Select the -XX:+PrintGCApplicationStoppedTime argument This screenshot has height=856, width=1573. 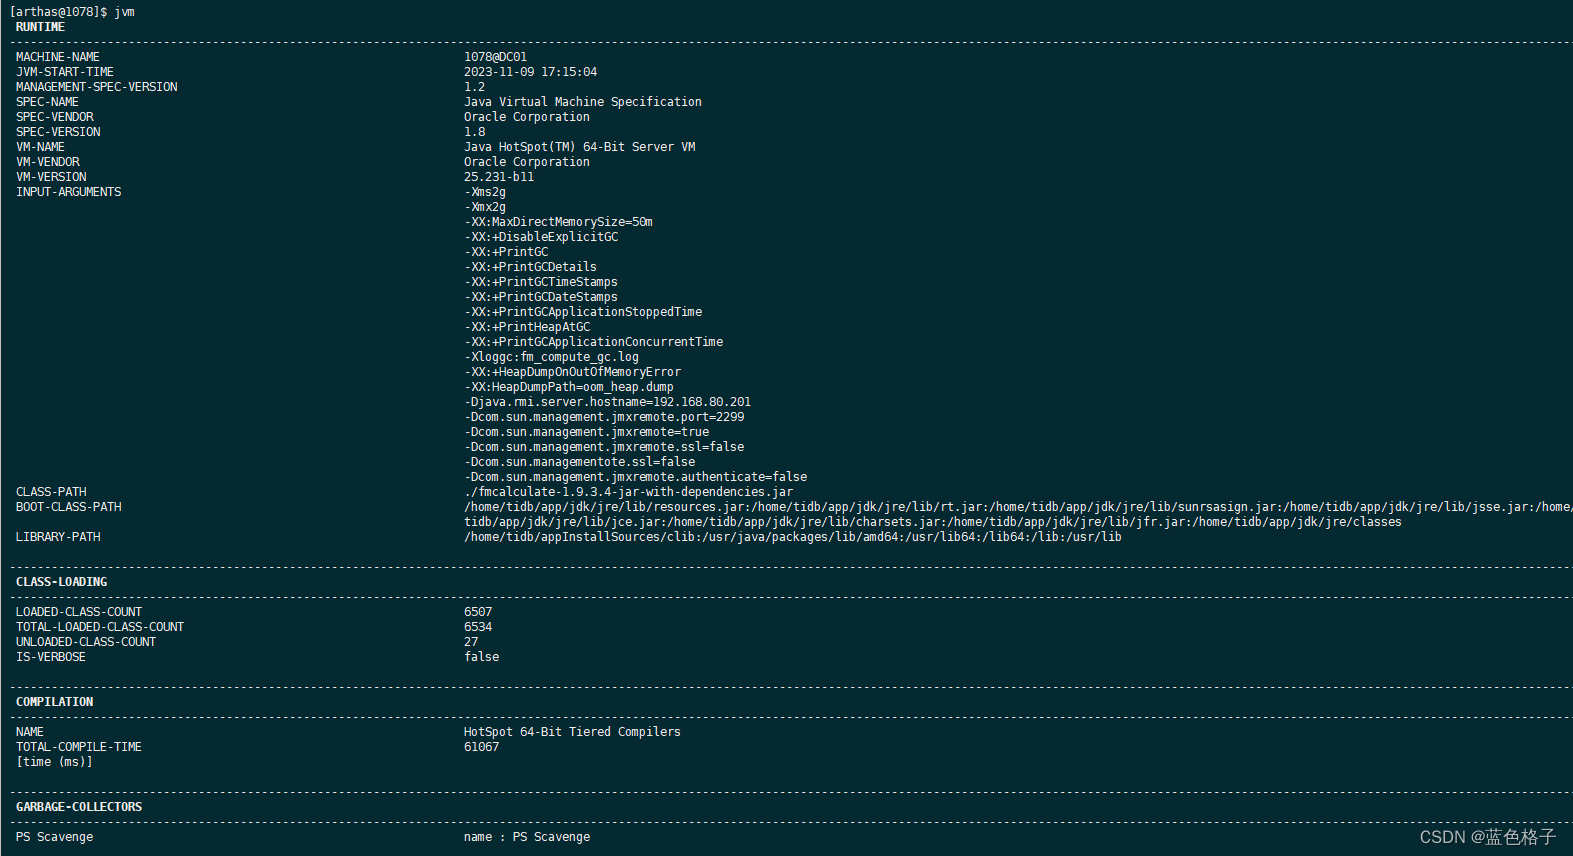tap(583, 312)
